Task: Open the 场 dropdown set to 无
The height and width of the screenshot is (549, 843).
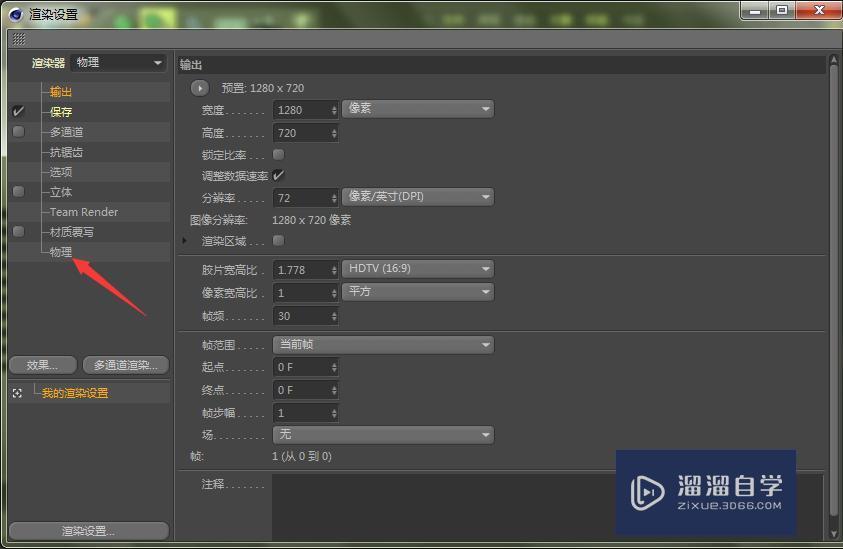Action: (x=383, y=434)
